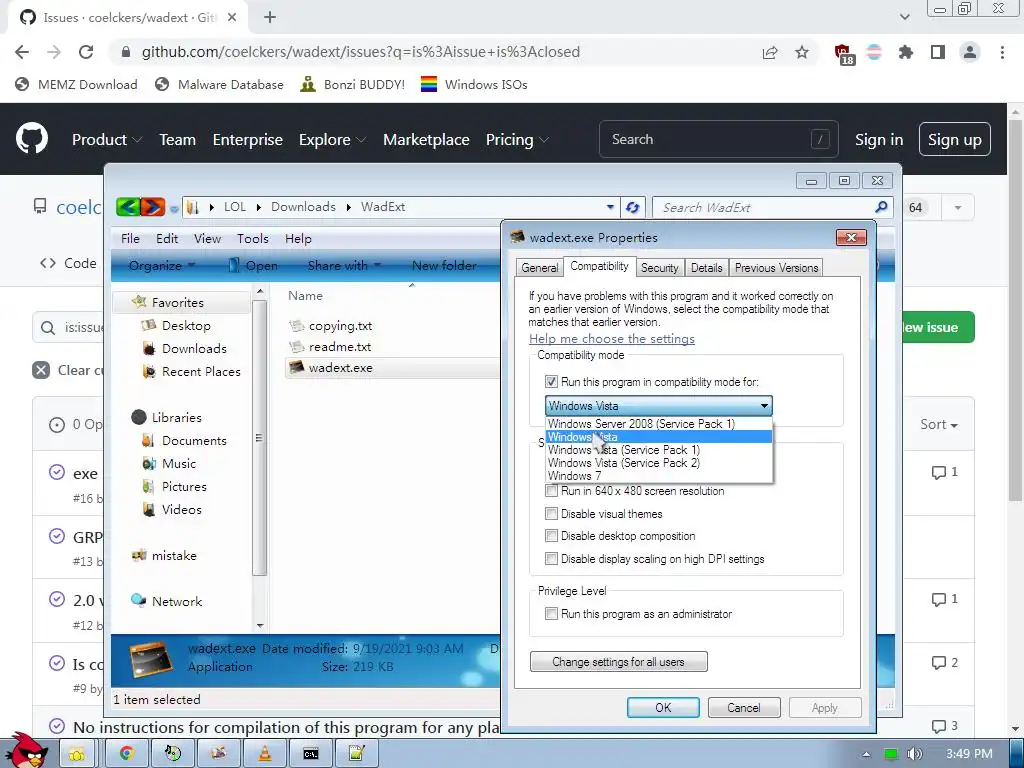Expand Explorer address bar history arrow
The height and width of the screenshot is (768, 1024).
point(610,207)
